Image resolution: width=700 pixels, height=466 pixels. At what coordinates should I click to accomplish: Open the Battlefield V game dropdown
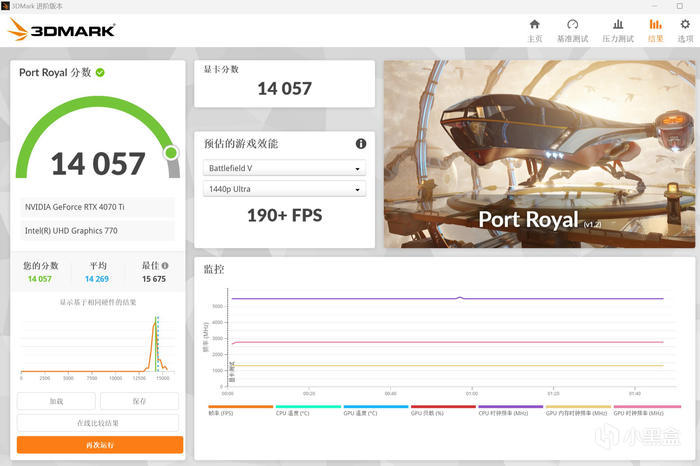pos(284,168)
